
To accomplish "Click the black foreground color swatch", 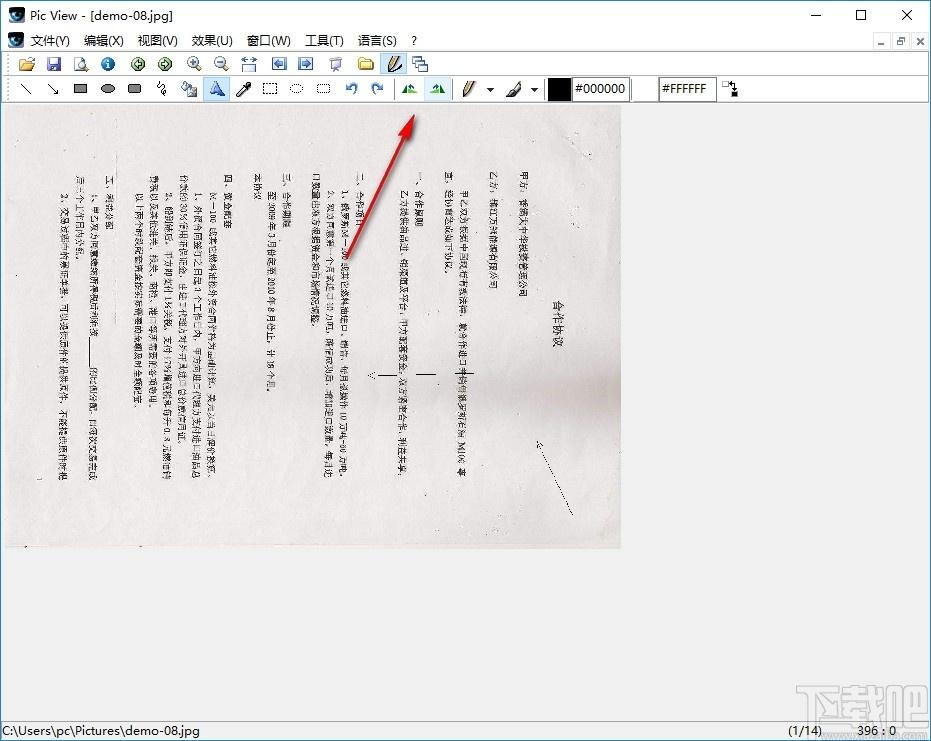I will click(x=559, y=89).
